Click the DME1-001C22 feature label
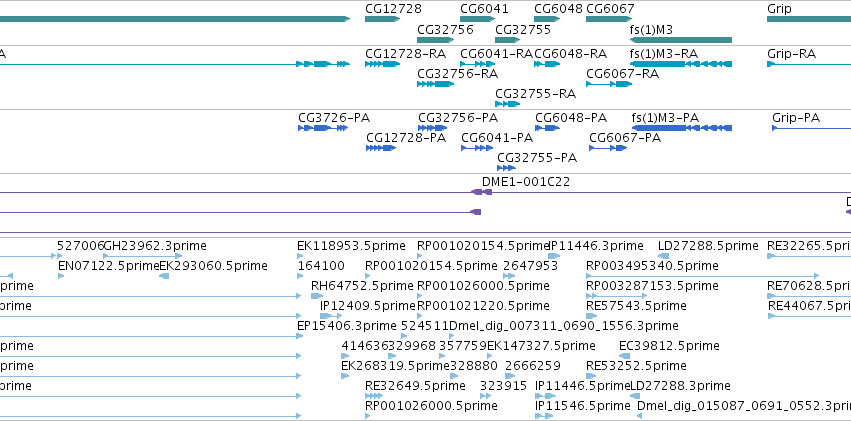The height and width of the screenshot is (421, 851). coord(526,182)
